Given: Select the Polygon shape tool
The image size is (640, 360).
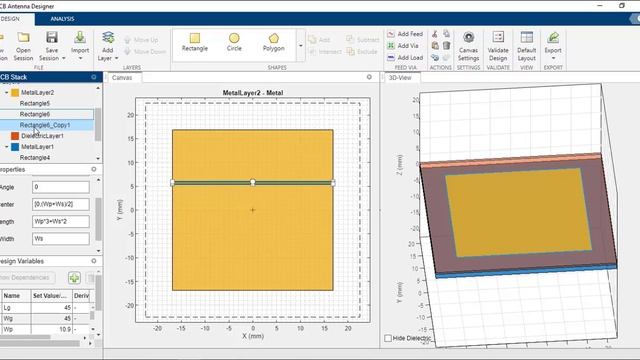Looking at the screenshot, I should click(x=273, y=42).
